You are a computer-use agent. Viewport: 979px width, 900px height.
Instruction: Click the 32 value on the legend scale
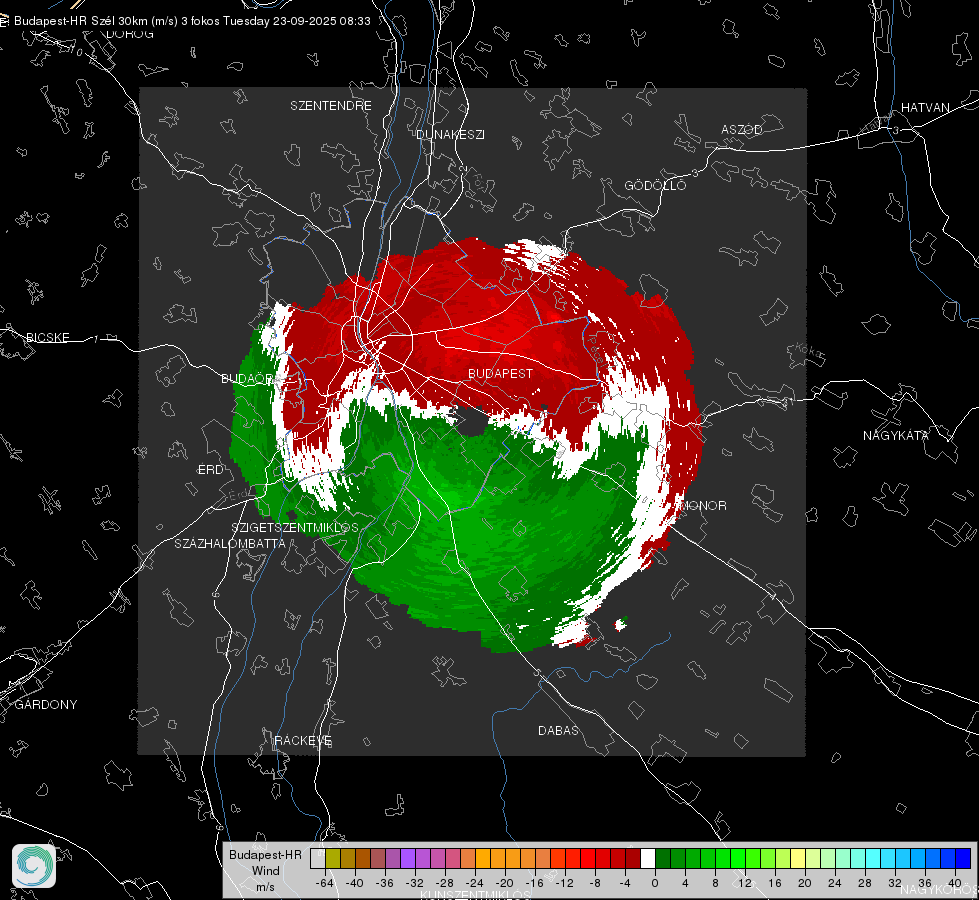point(895,883)
